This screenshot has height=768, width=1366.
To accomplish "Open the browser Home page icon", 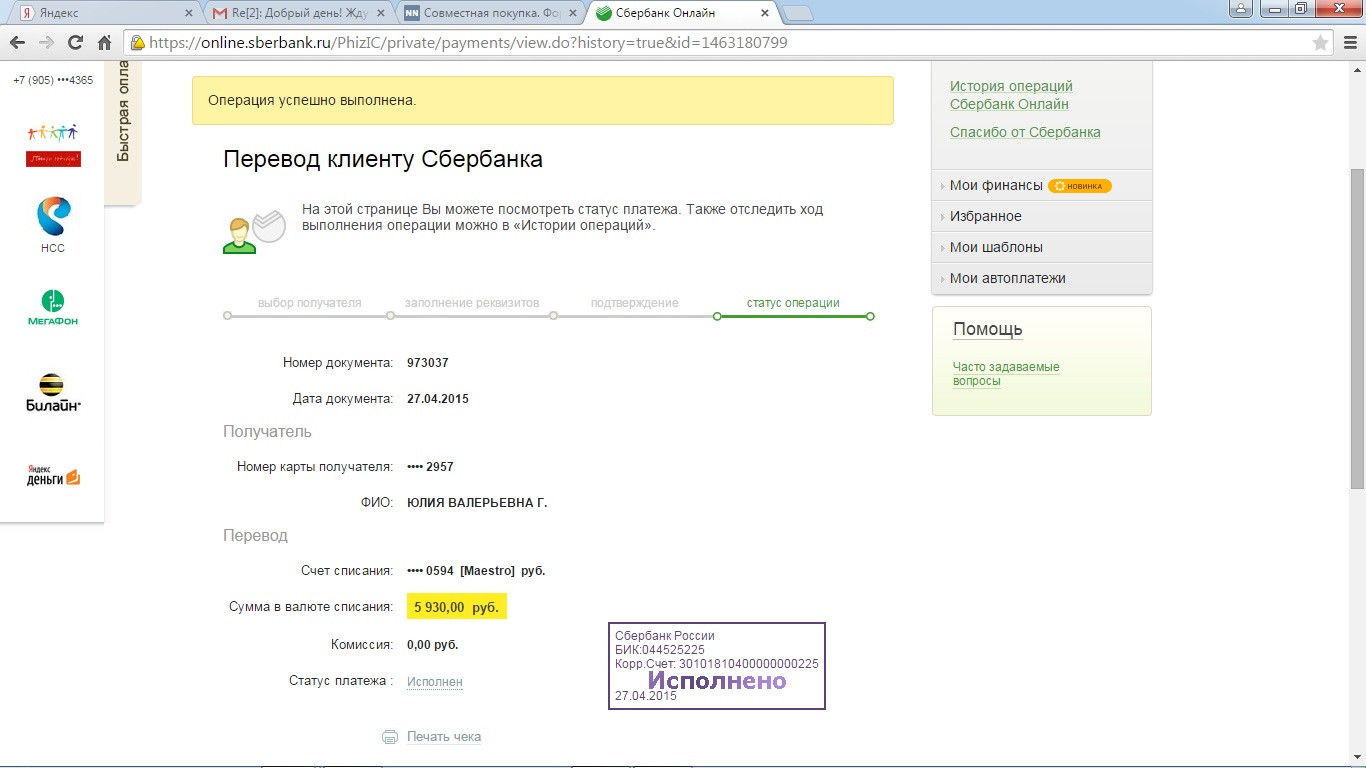I will click(104, 43).
